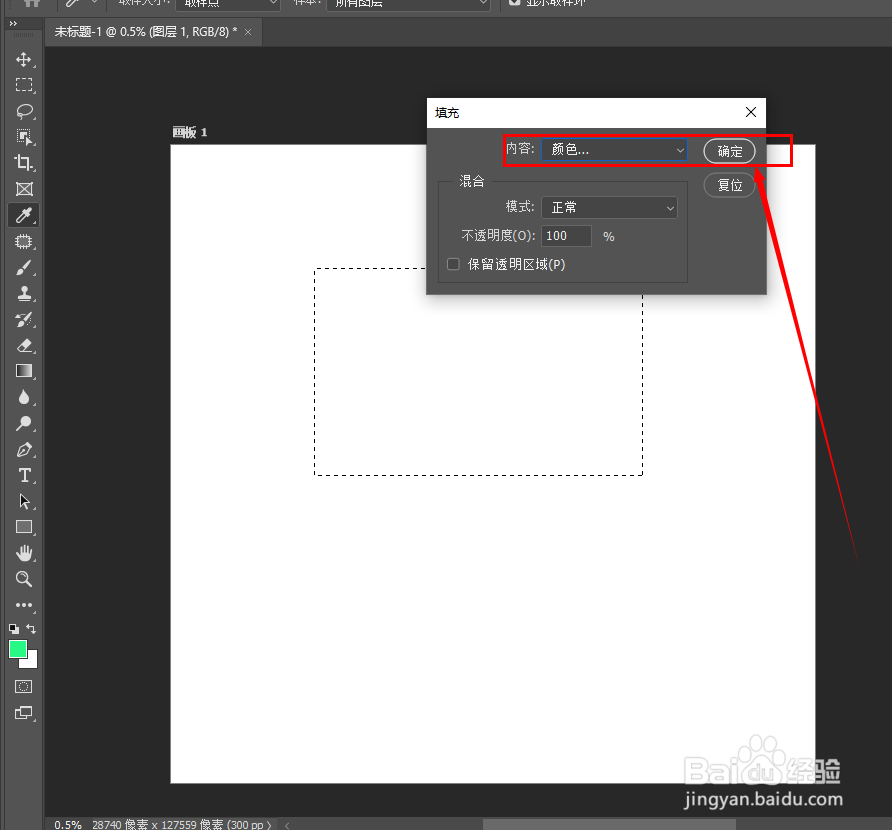This screenshot has width=892, height=830.
Task: Open the green foreground color picker
Action: (x=18, y=649)
